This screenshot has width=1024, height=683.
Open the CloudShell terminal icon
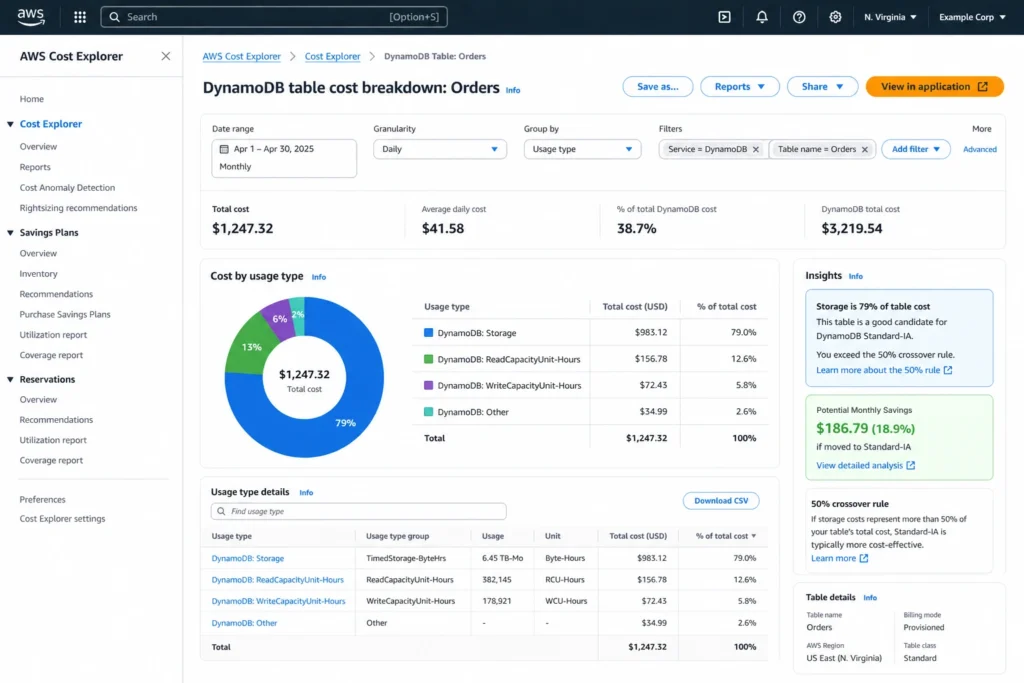tap(723, 16)
